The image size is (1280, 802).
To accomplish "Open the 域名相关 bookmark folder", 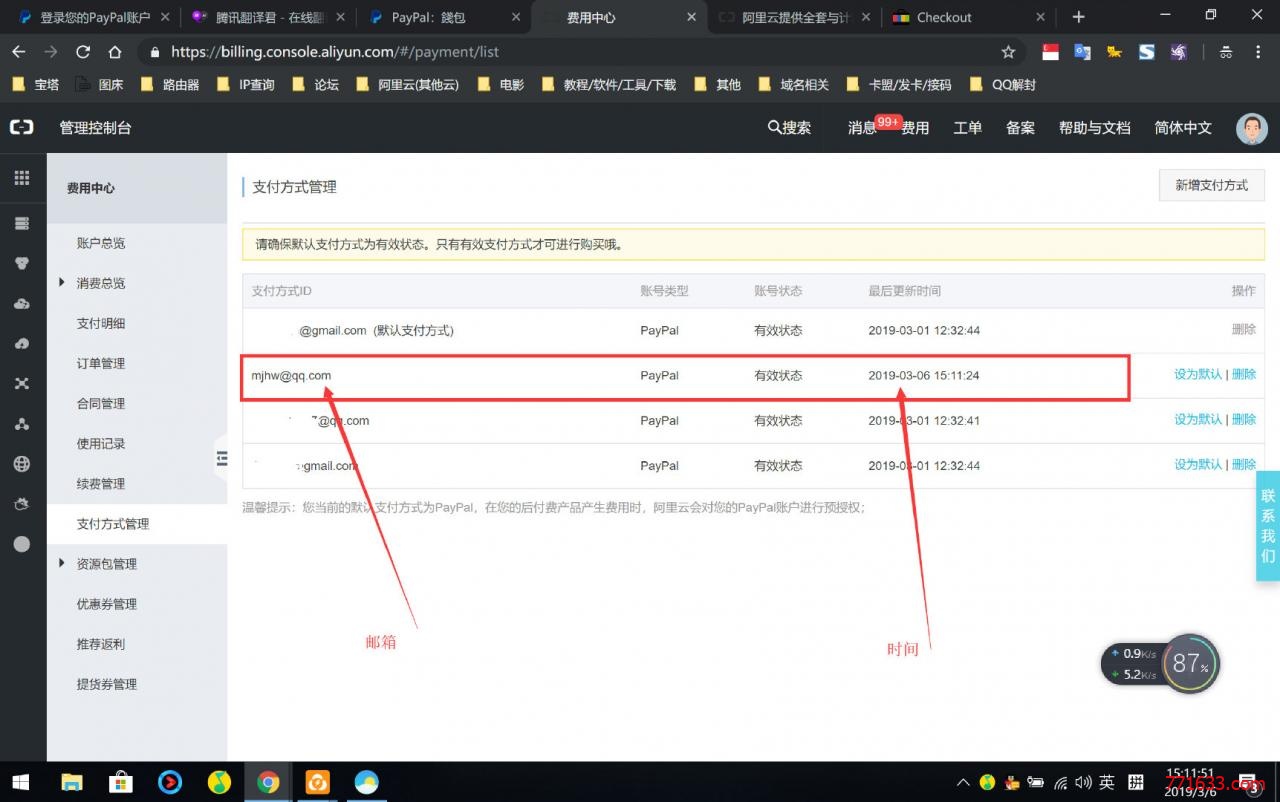I will (x=794, y=85).
